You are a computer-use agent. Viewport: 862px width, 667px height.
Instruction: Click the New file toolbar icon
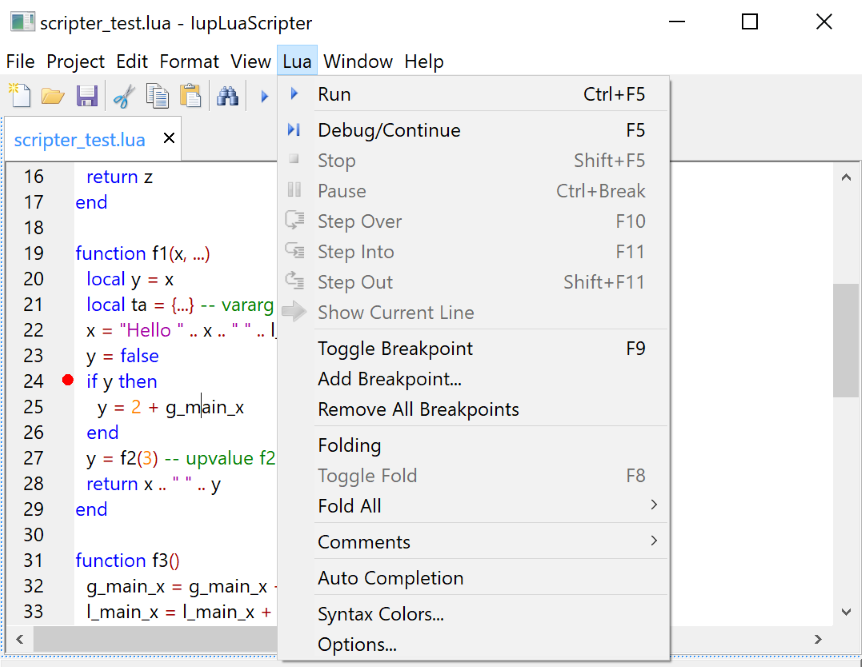pos(20,96)
